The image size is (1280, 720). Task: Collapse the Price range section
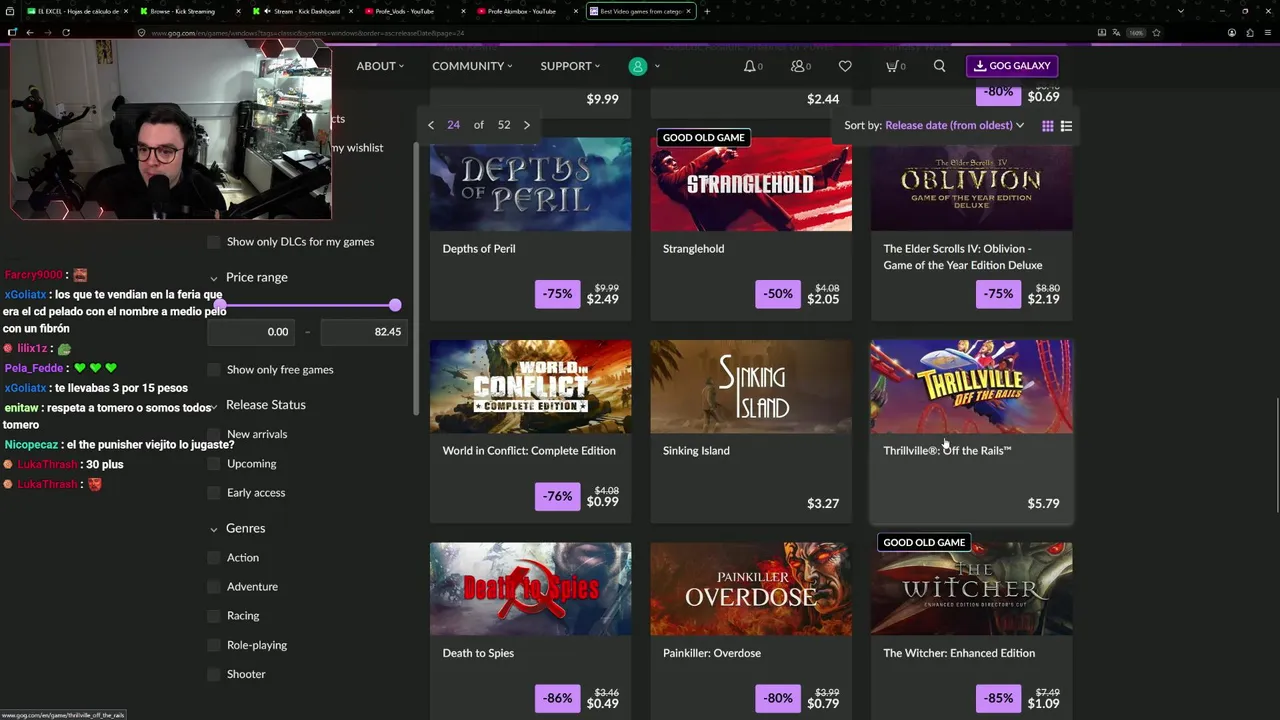click(214, 278)
